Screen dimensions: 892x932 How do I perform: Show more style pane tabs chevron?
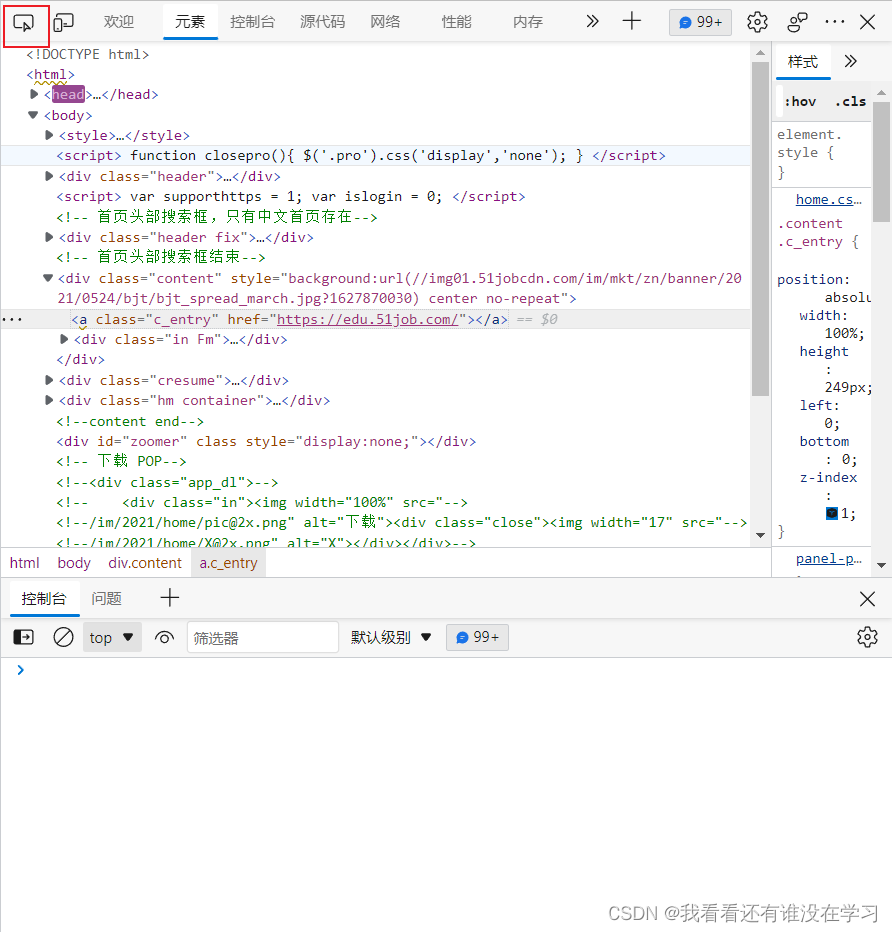tap(850, 61)
